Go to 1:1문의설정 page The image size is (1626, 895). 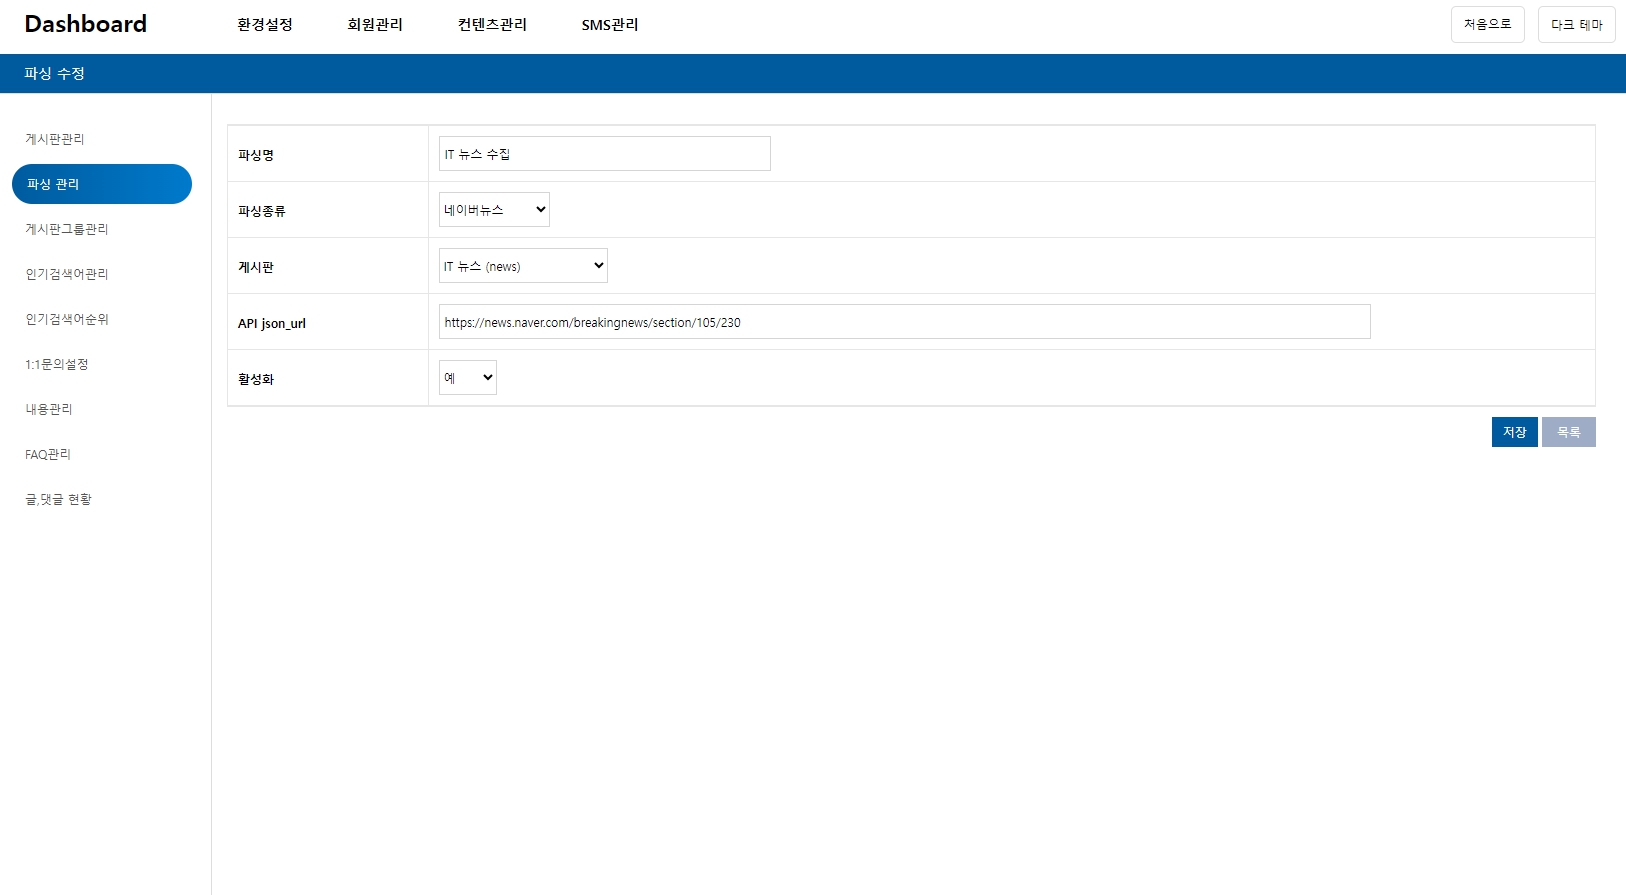coord(57,364)
